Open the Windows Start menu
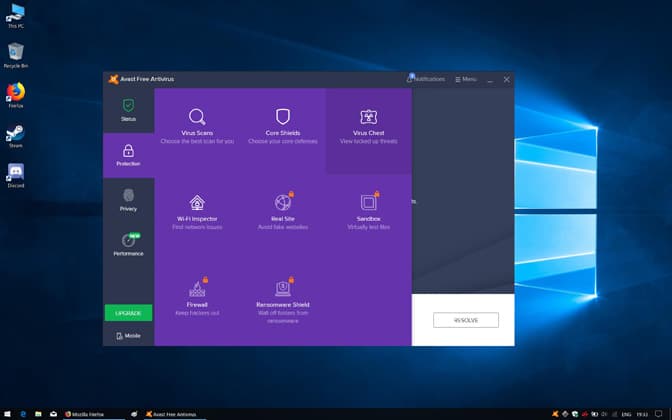The height and width of the screenshot is (420, 672). click(7, 414)
